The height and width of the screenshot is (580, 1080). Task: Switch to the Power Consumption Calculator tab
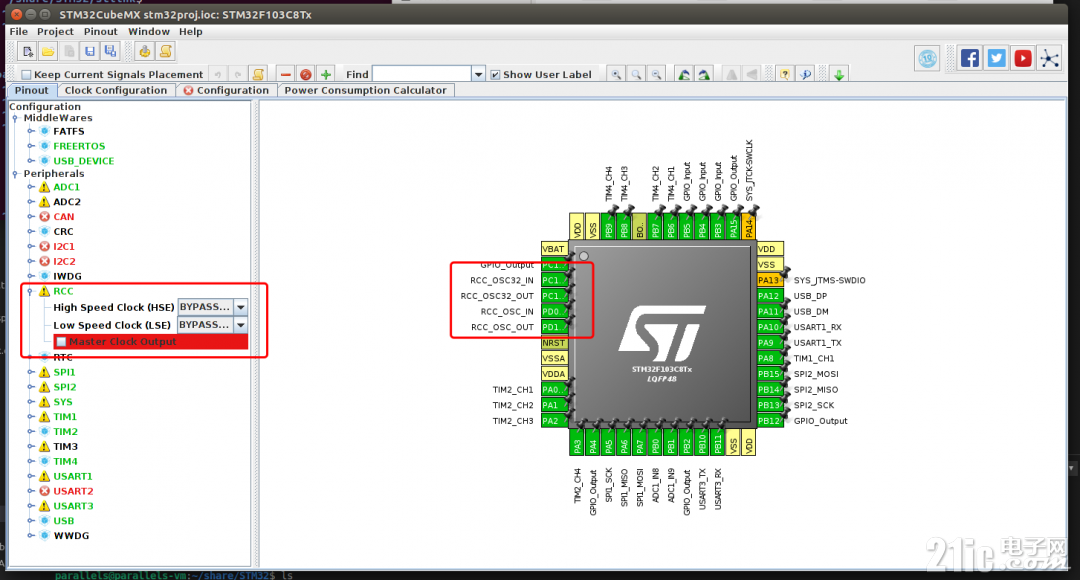pyautogui.click(x=365, y=90)
